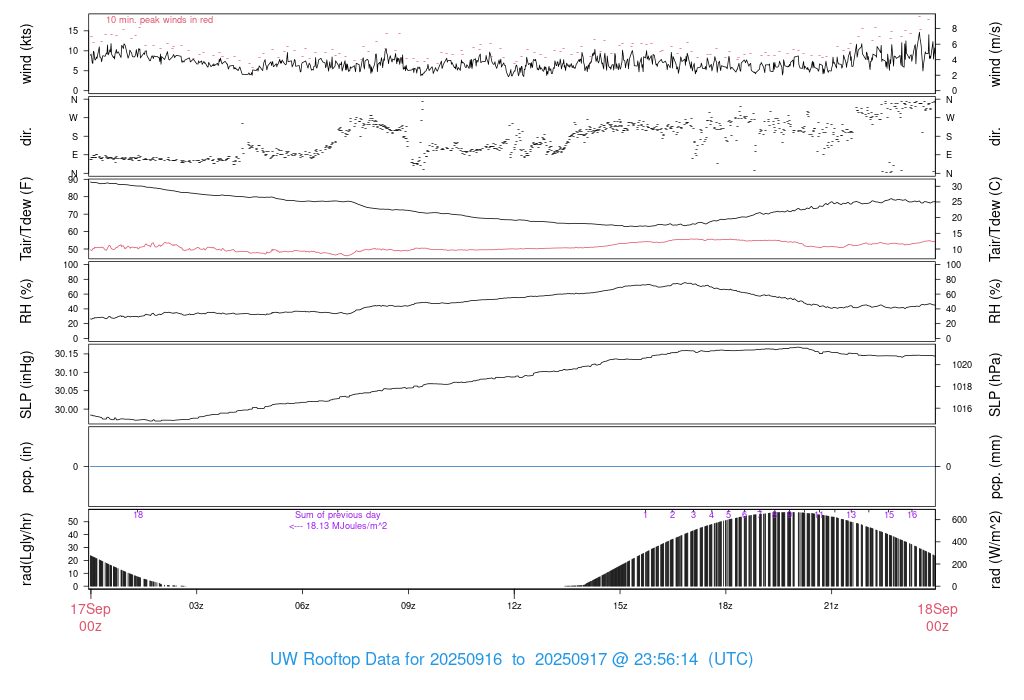Click the '600' W/m^2 tick label
The height and width of the screenshot is (700, 1024).
tap(959, 520)
